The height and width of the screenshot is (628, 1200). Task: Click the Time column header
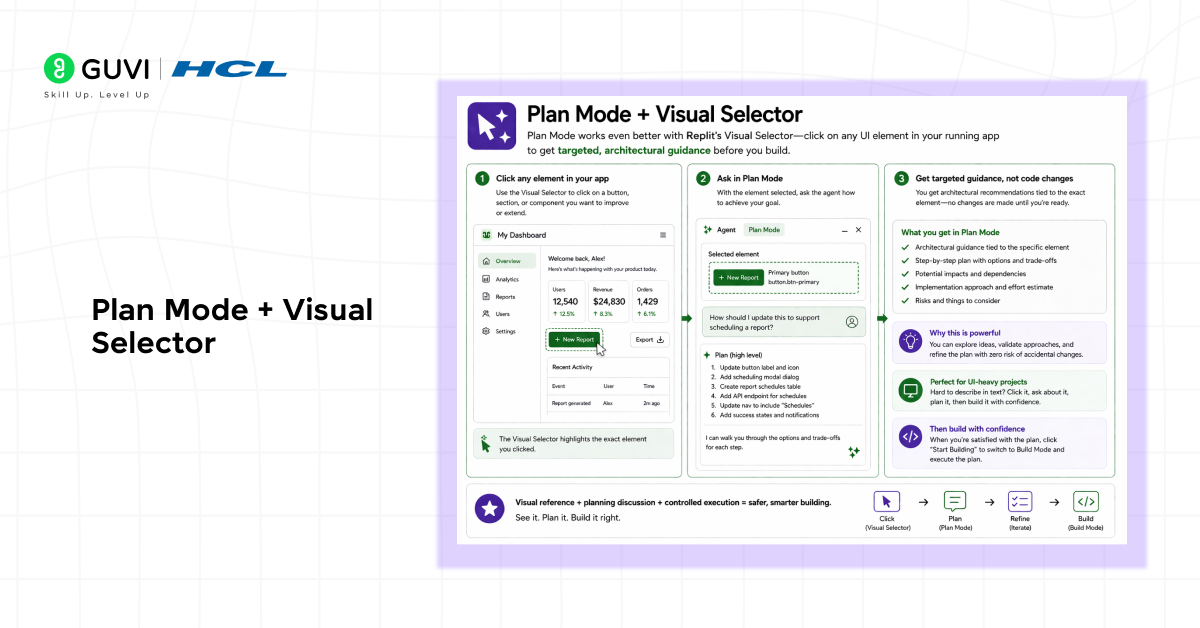click(649, 385)
